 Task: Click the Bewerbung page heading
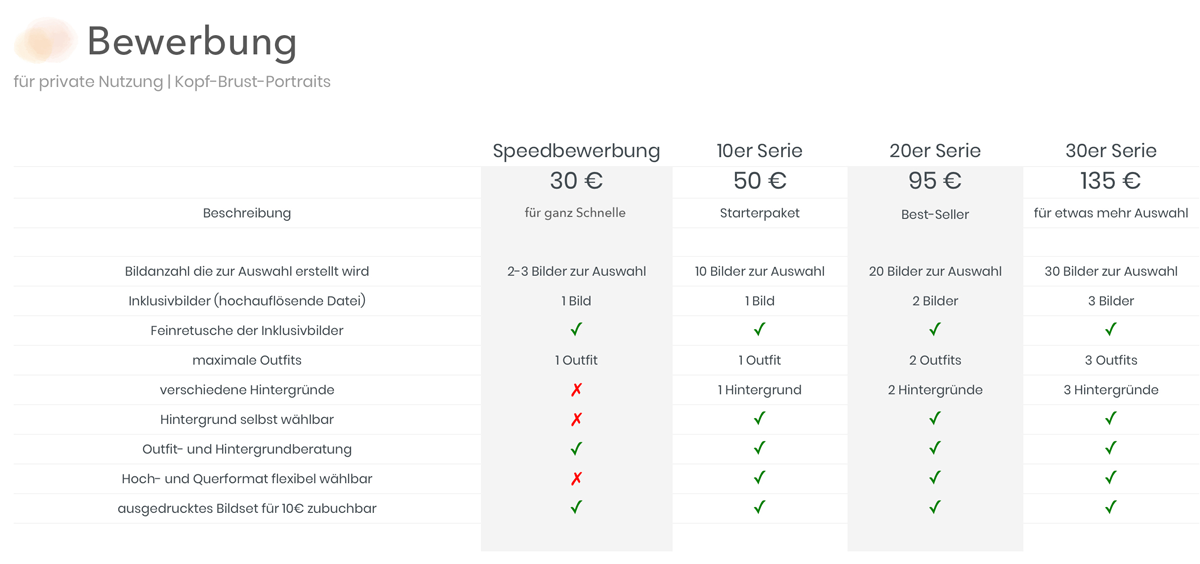point(192,42)
